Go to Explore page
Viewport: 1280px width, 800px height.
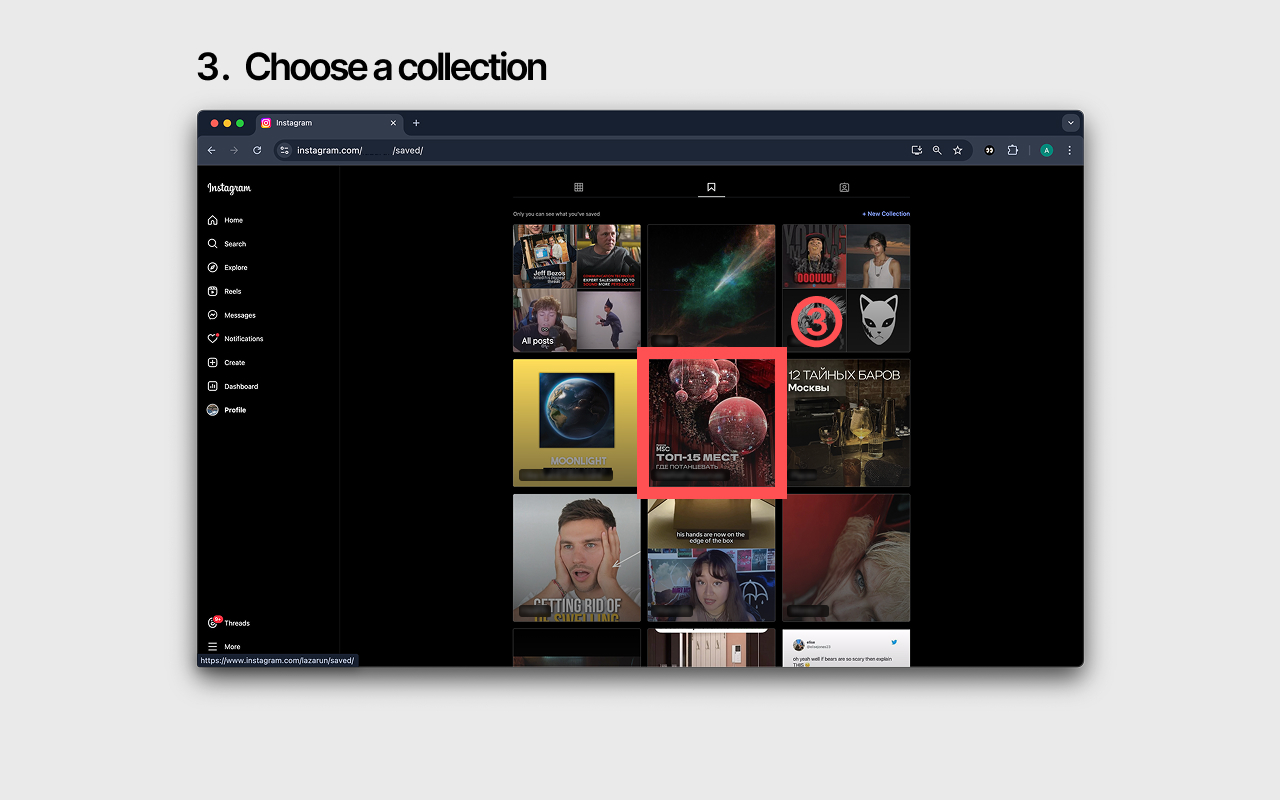[x=227, y=267]
